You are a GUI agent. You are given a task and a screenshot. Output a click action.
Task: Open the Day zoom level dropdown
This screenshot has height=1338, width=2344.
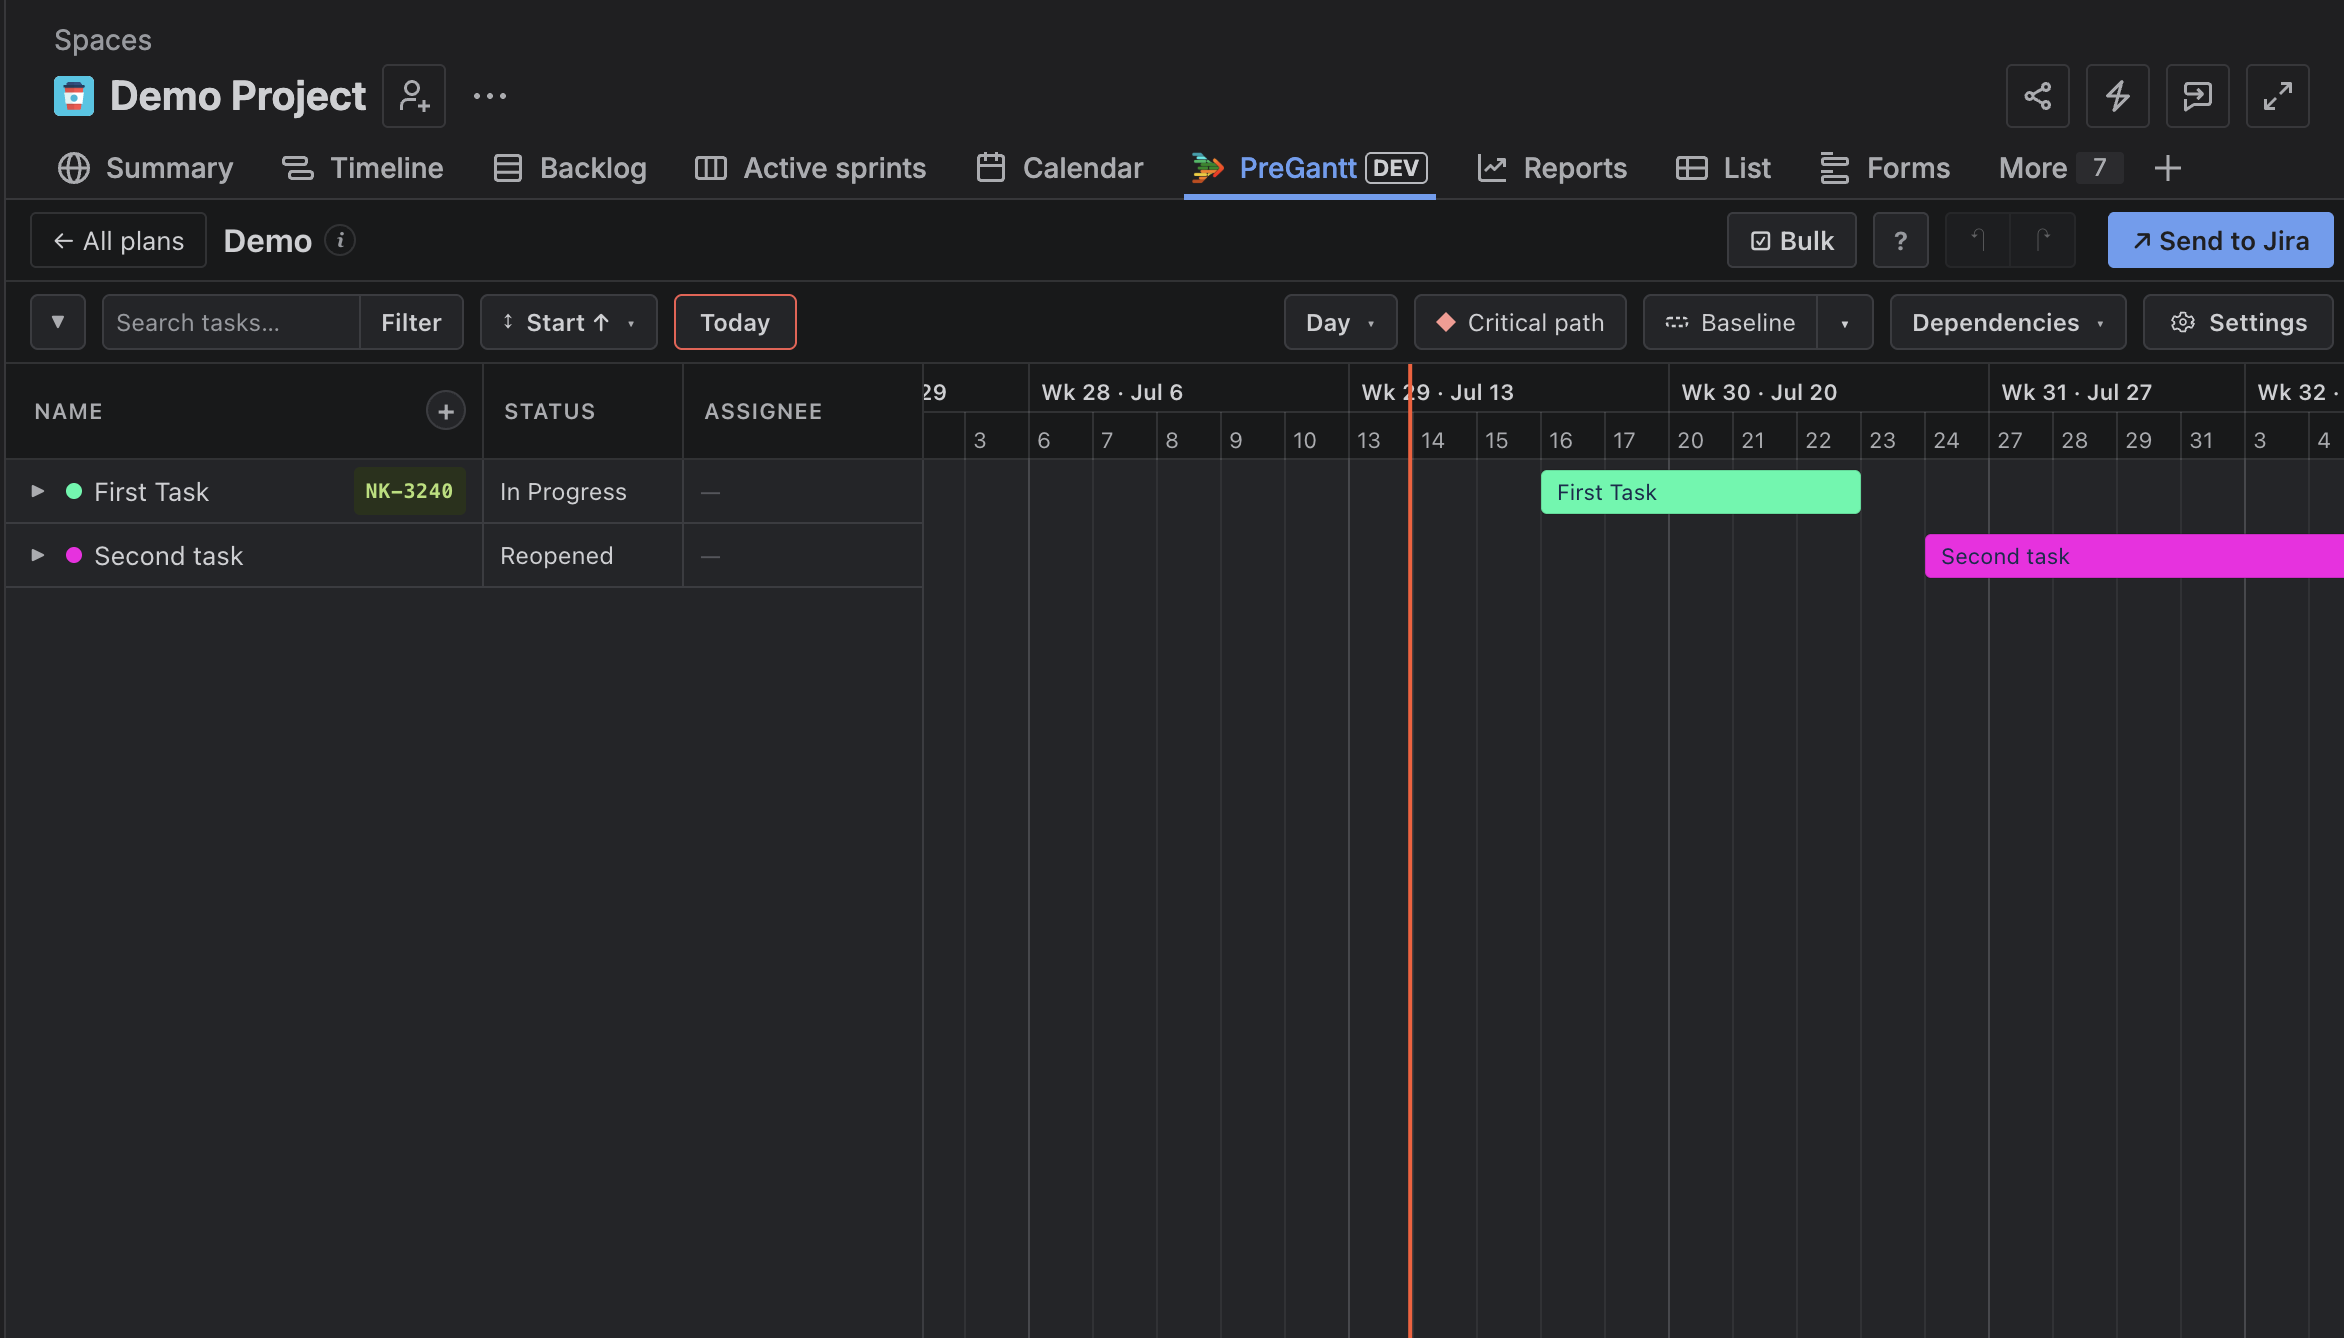point(1340,322)
